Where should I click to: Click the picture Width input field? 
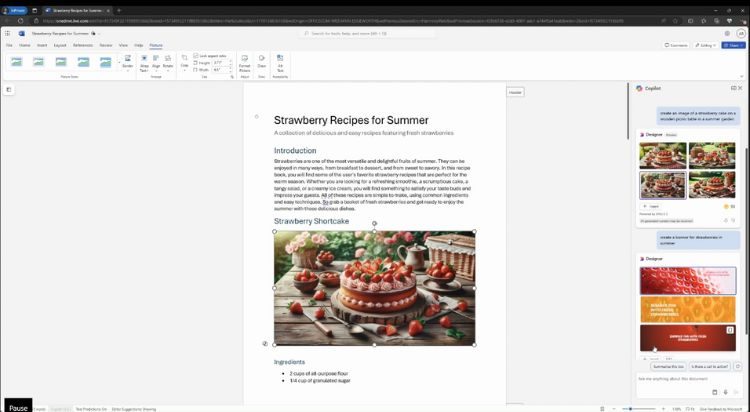pos(221,69)
